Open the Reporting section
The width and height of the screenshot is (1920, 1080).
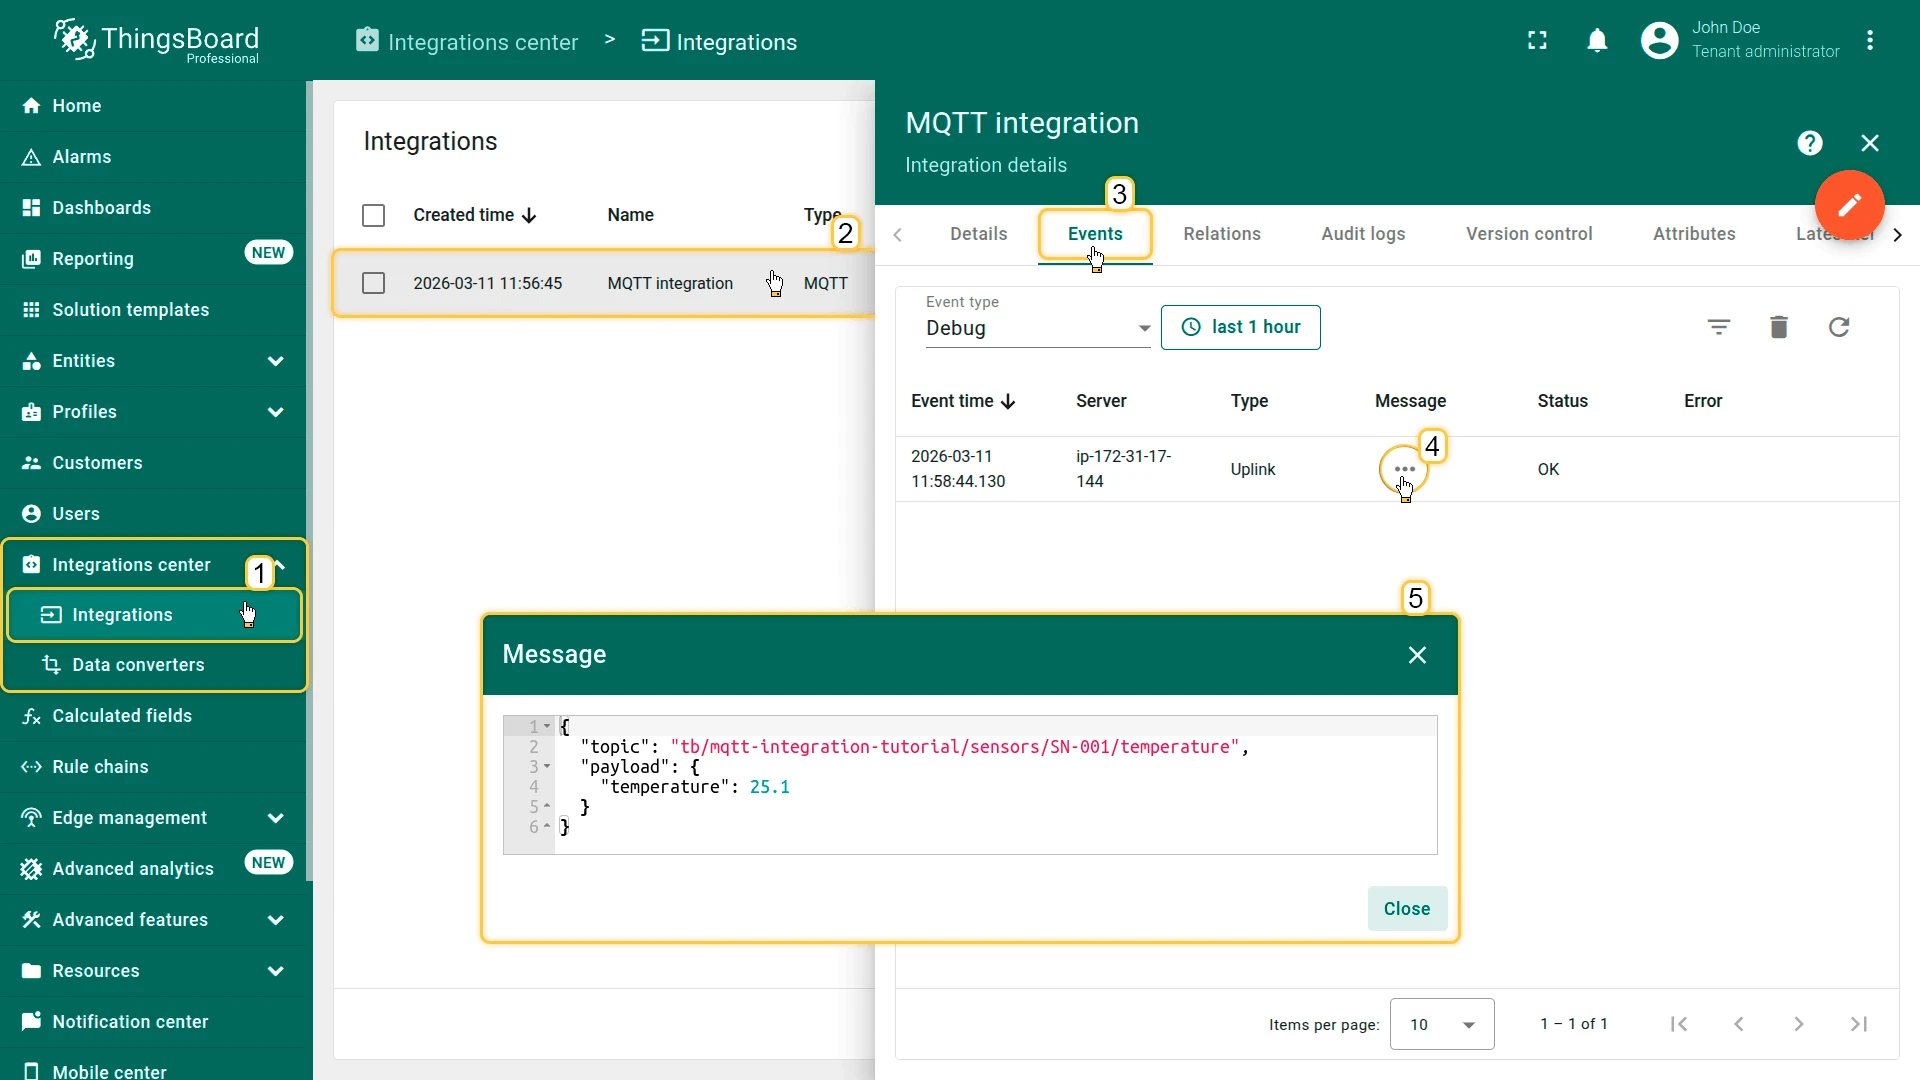[153, 259]
